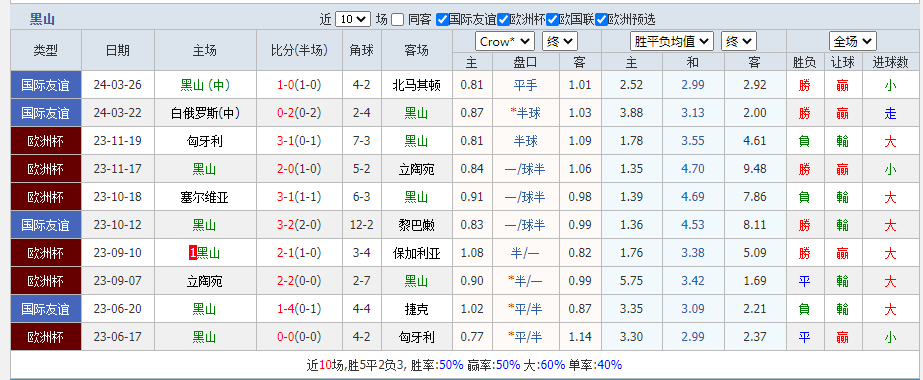This screenshot has height=380, width=923.
Task: Click the 进球数 column header
Action: [x=890, y=62]
